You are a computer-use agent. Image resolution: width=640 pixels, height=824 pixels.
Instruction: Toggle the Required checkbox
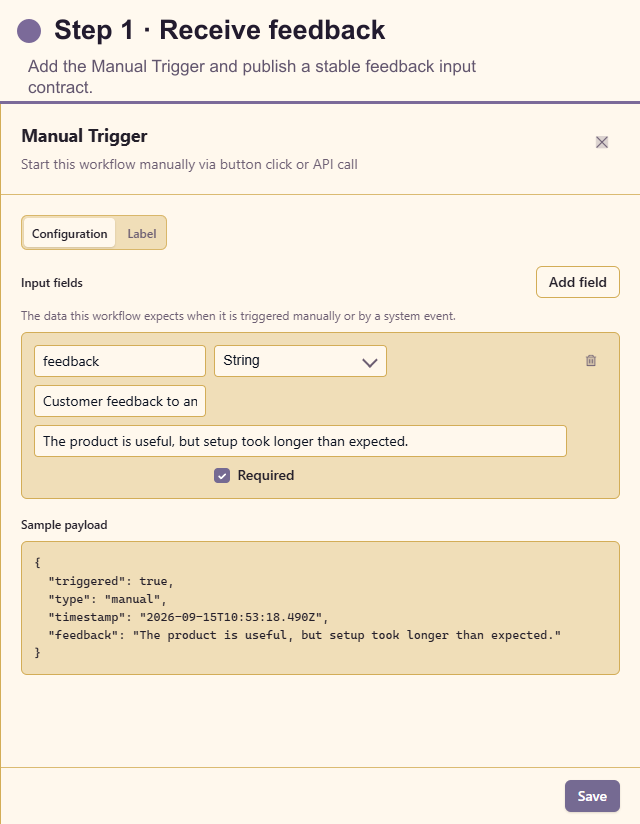222,476
